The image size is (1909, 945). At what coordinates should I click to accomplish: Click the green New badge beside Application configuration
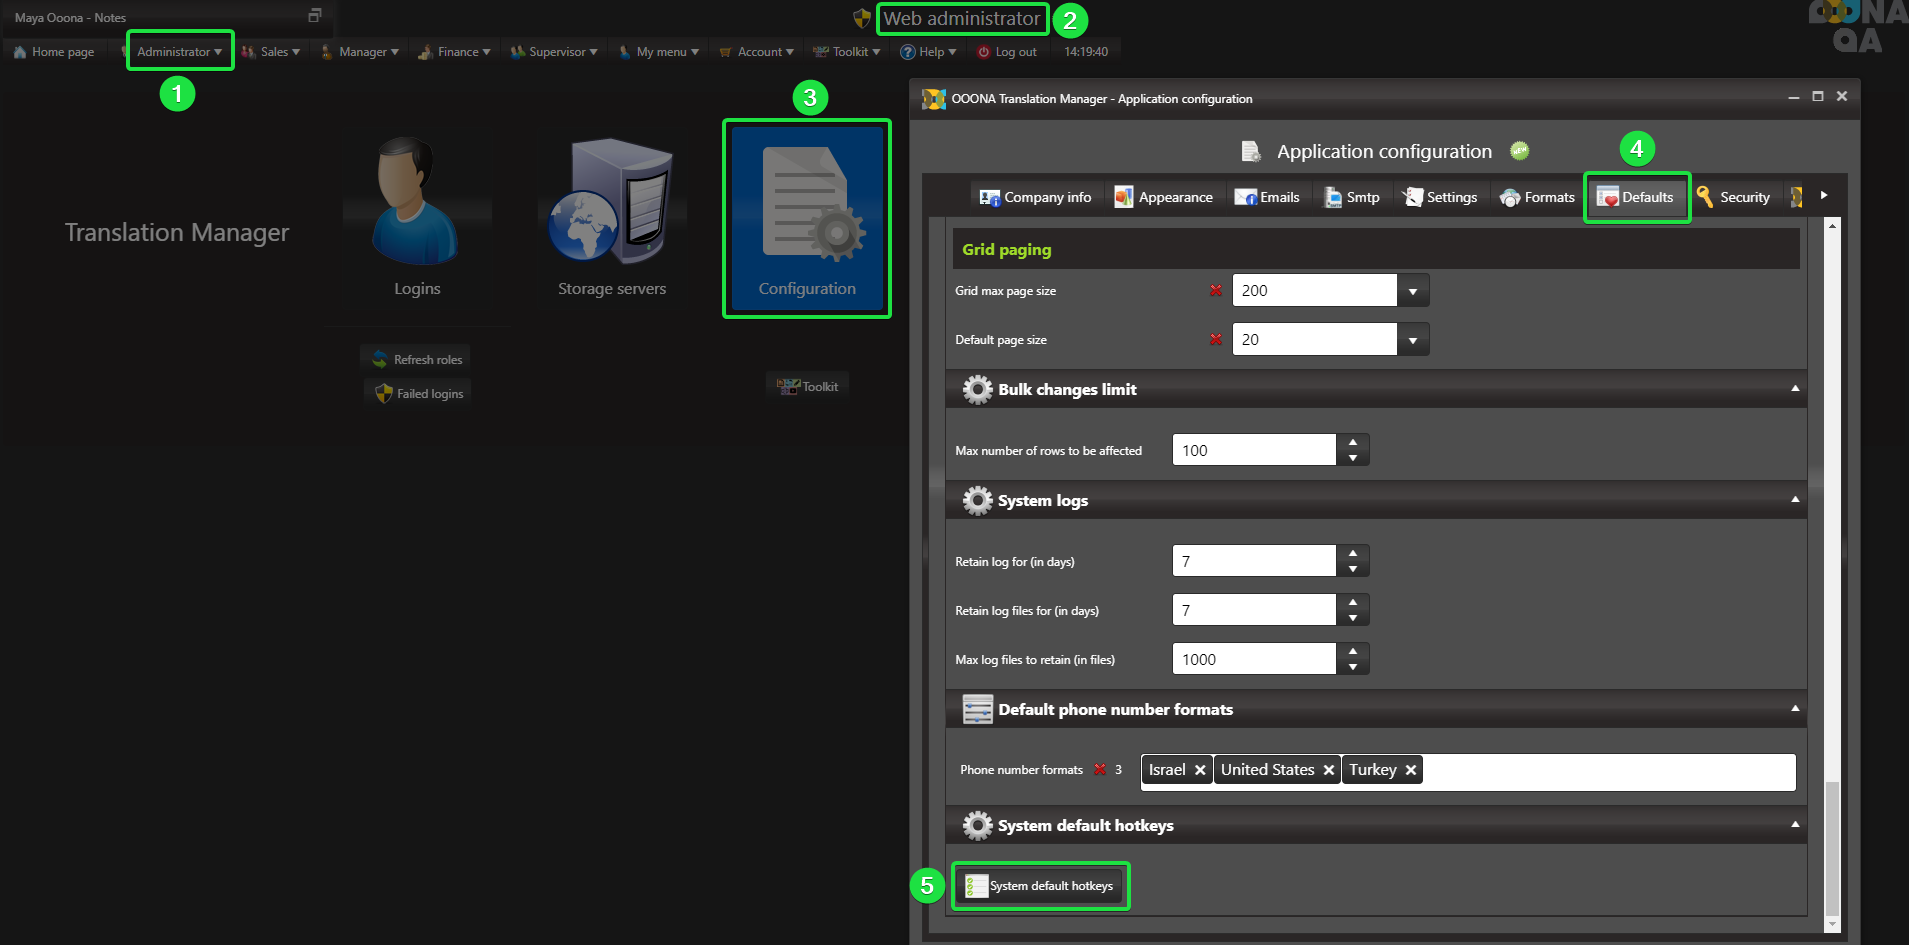1519,151
